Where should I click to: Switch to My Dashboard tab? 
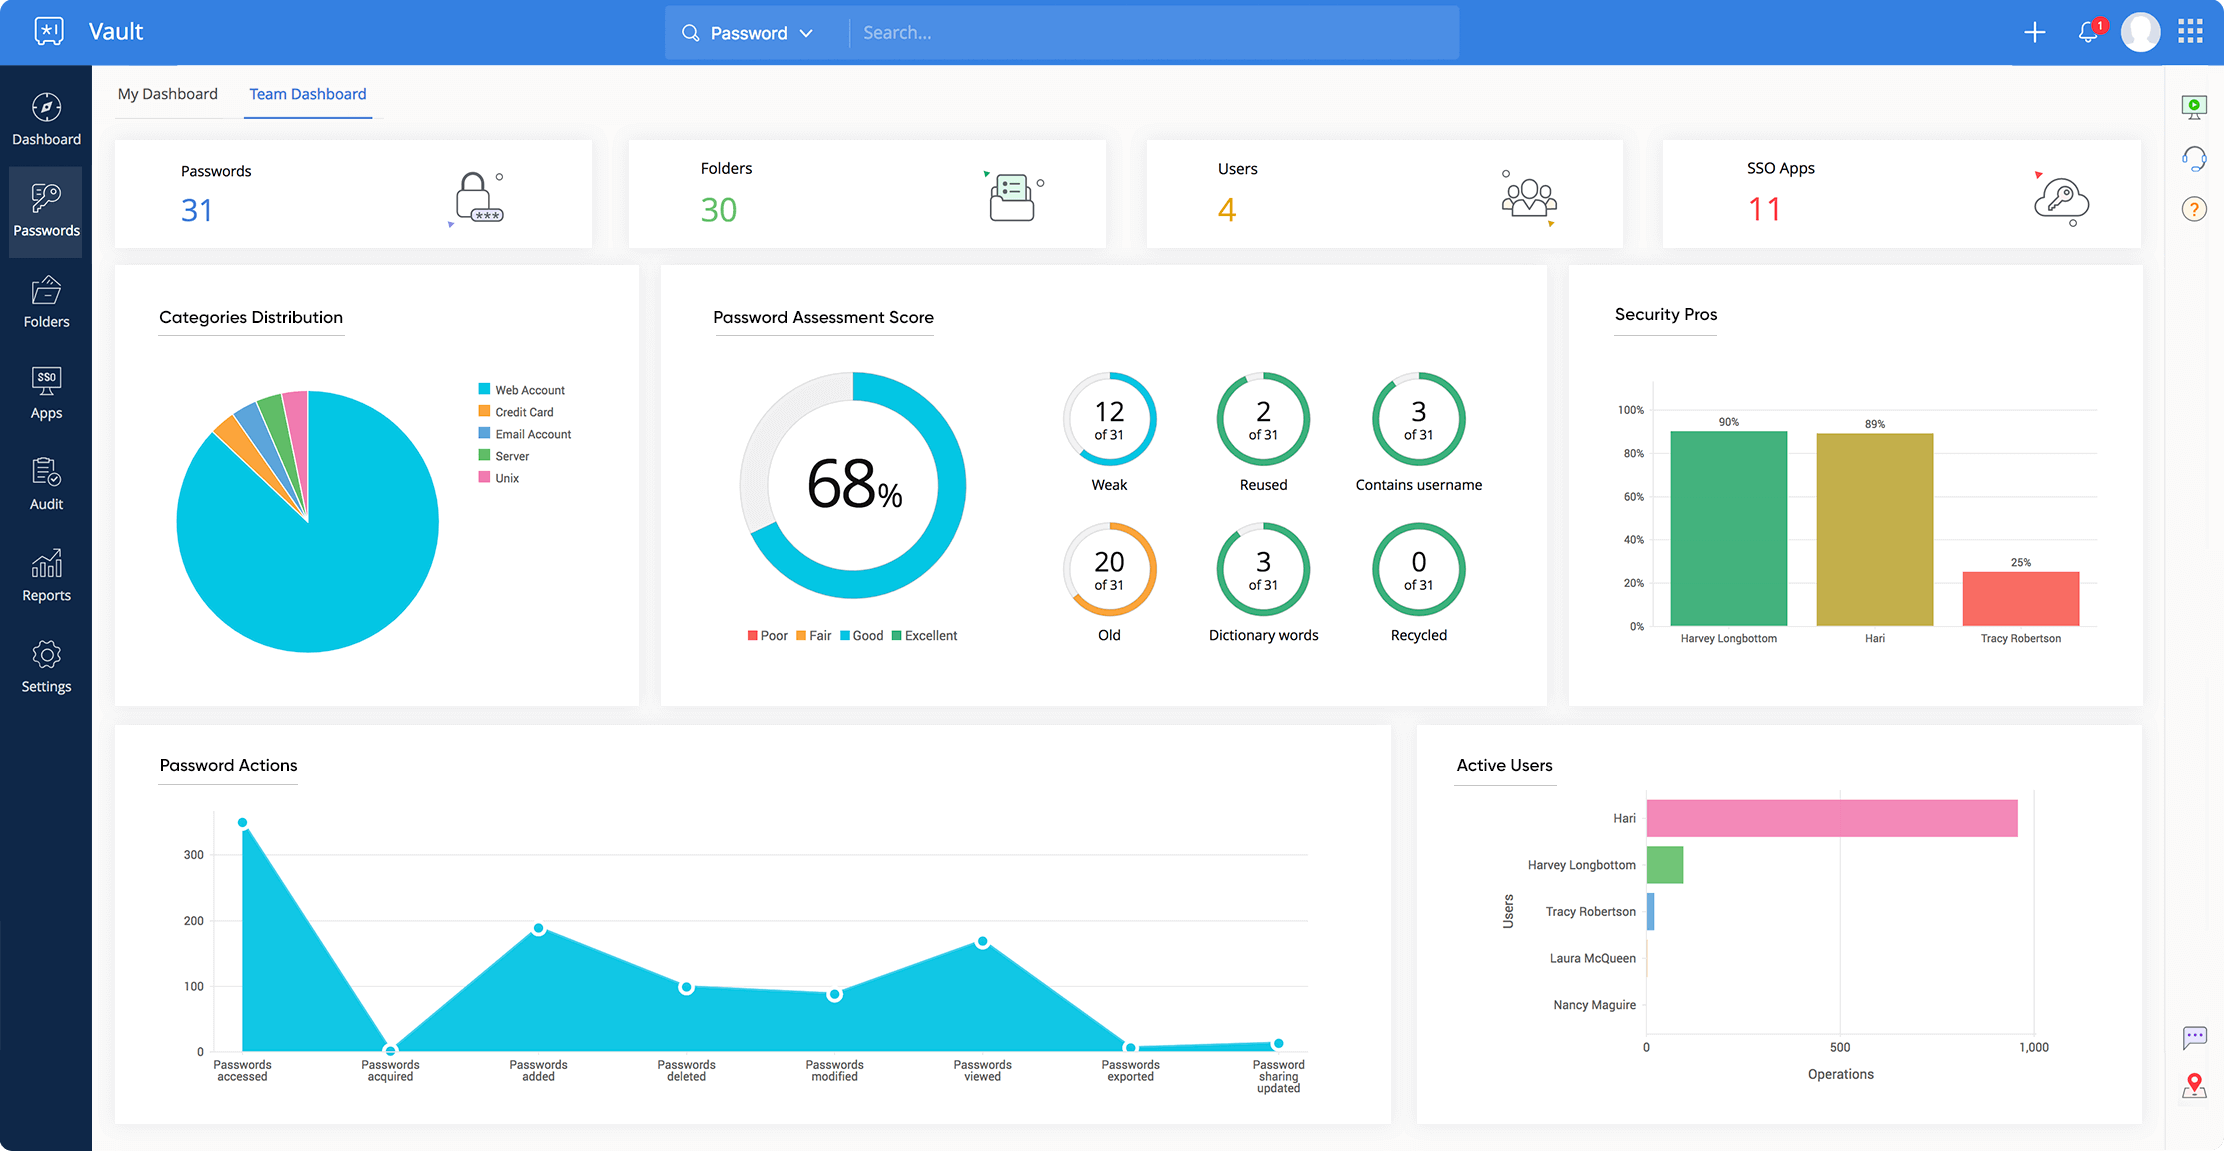[x=166, y=92]
